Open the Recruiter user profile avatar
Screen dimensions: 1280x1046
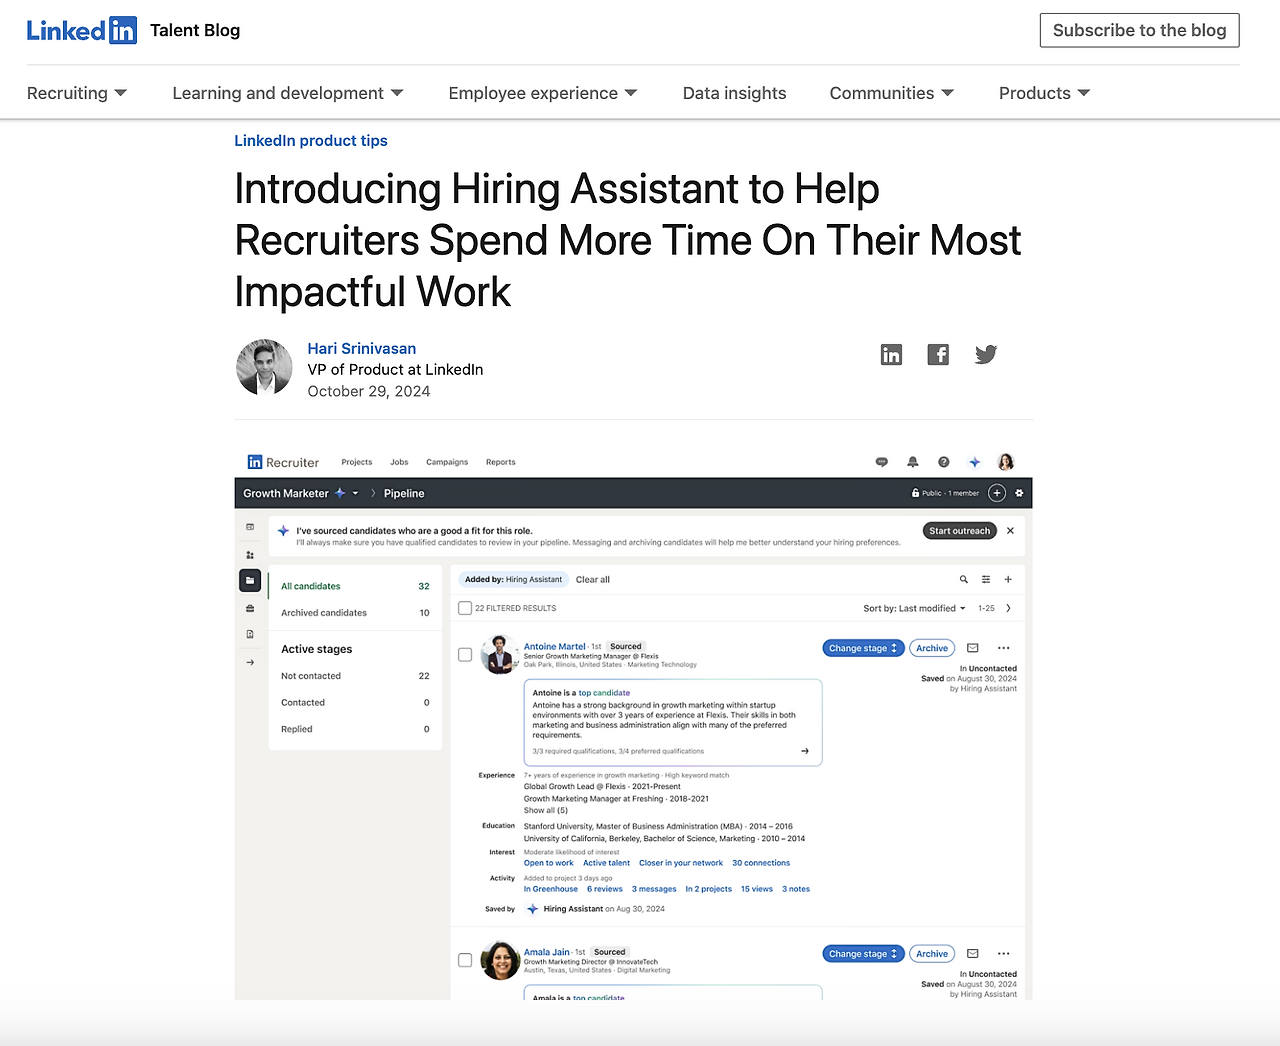pyautogui.click(x=1006, y=462)
